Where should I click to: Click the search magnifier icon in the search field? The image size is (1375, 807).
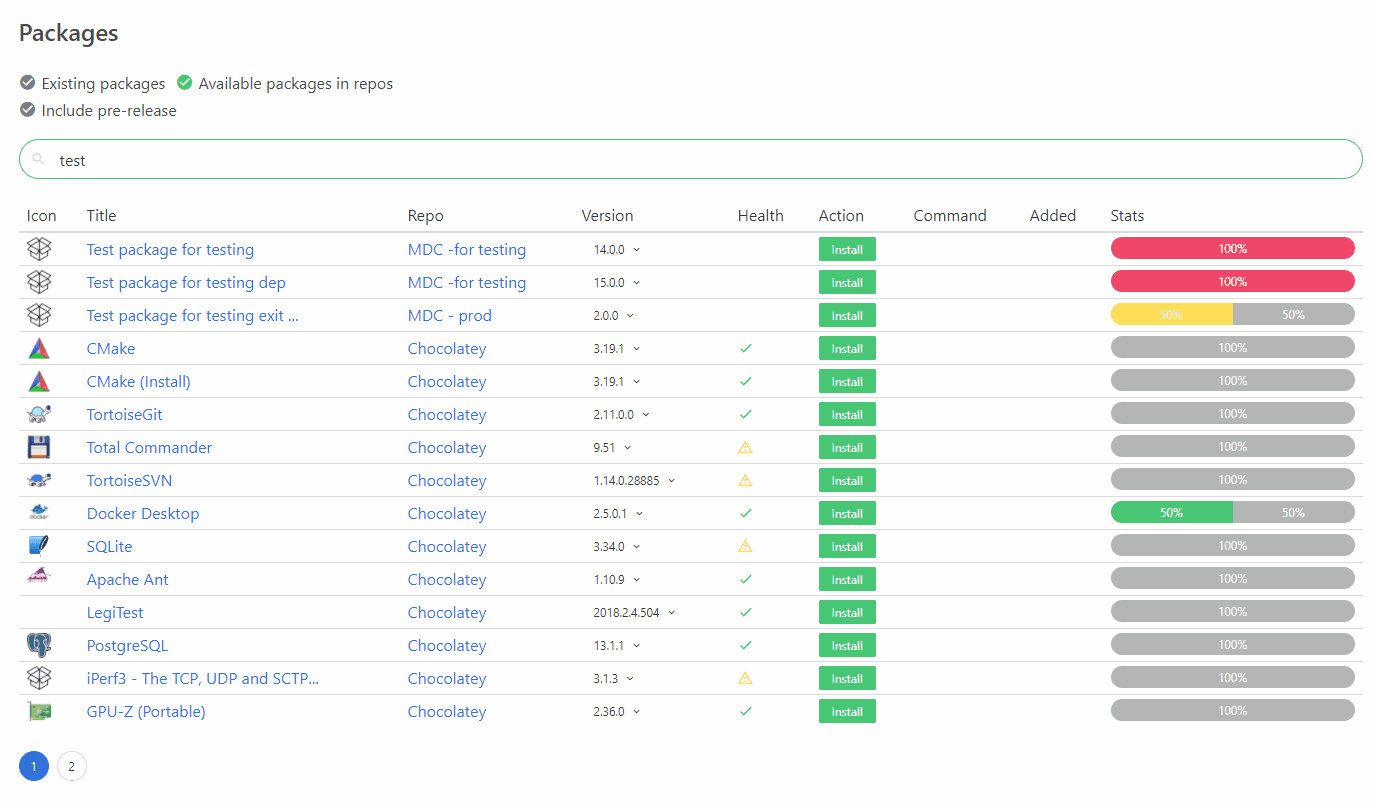[38, 159]
